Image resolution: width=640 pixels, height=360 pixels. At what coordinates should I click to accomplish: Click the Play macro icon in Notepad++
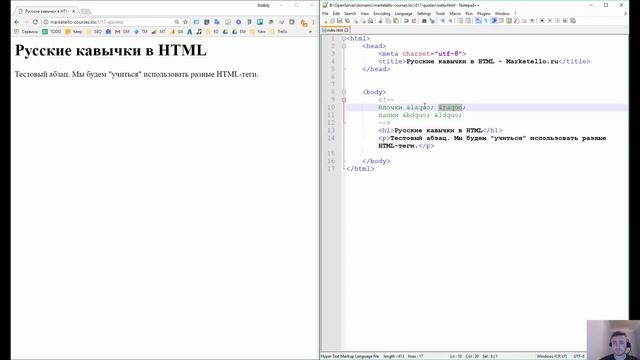(558, 21)
